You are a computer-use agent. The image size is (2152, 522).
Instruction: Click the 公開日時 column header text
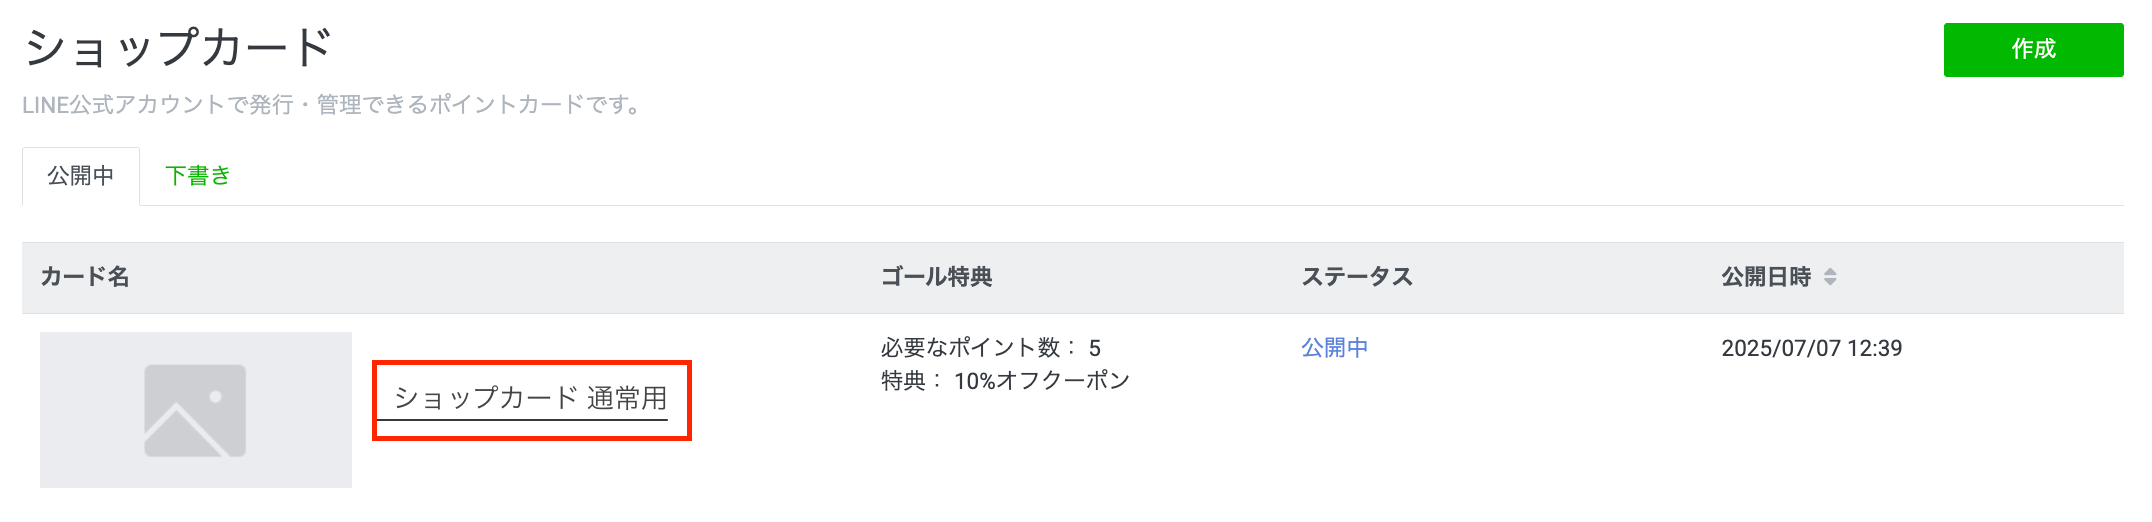click(x=1766, y=277)
